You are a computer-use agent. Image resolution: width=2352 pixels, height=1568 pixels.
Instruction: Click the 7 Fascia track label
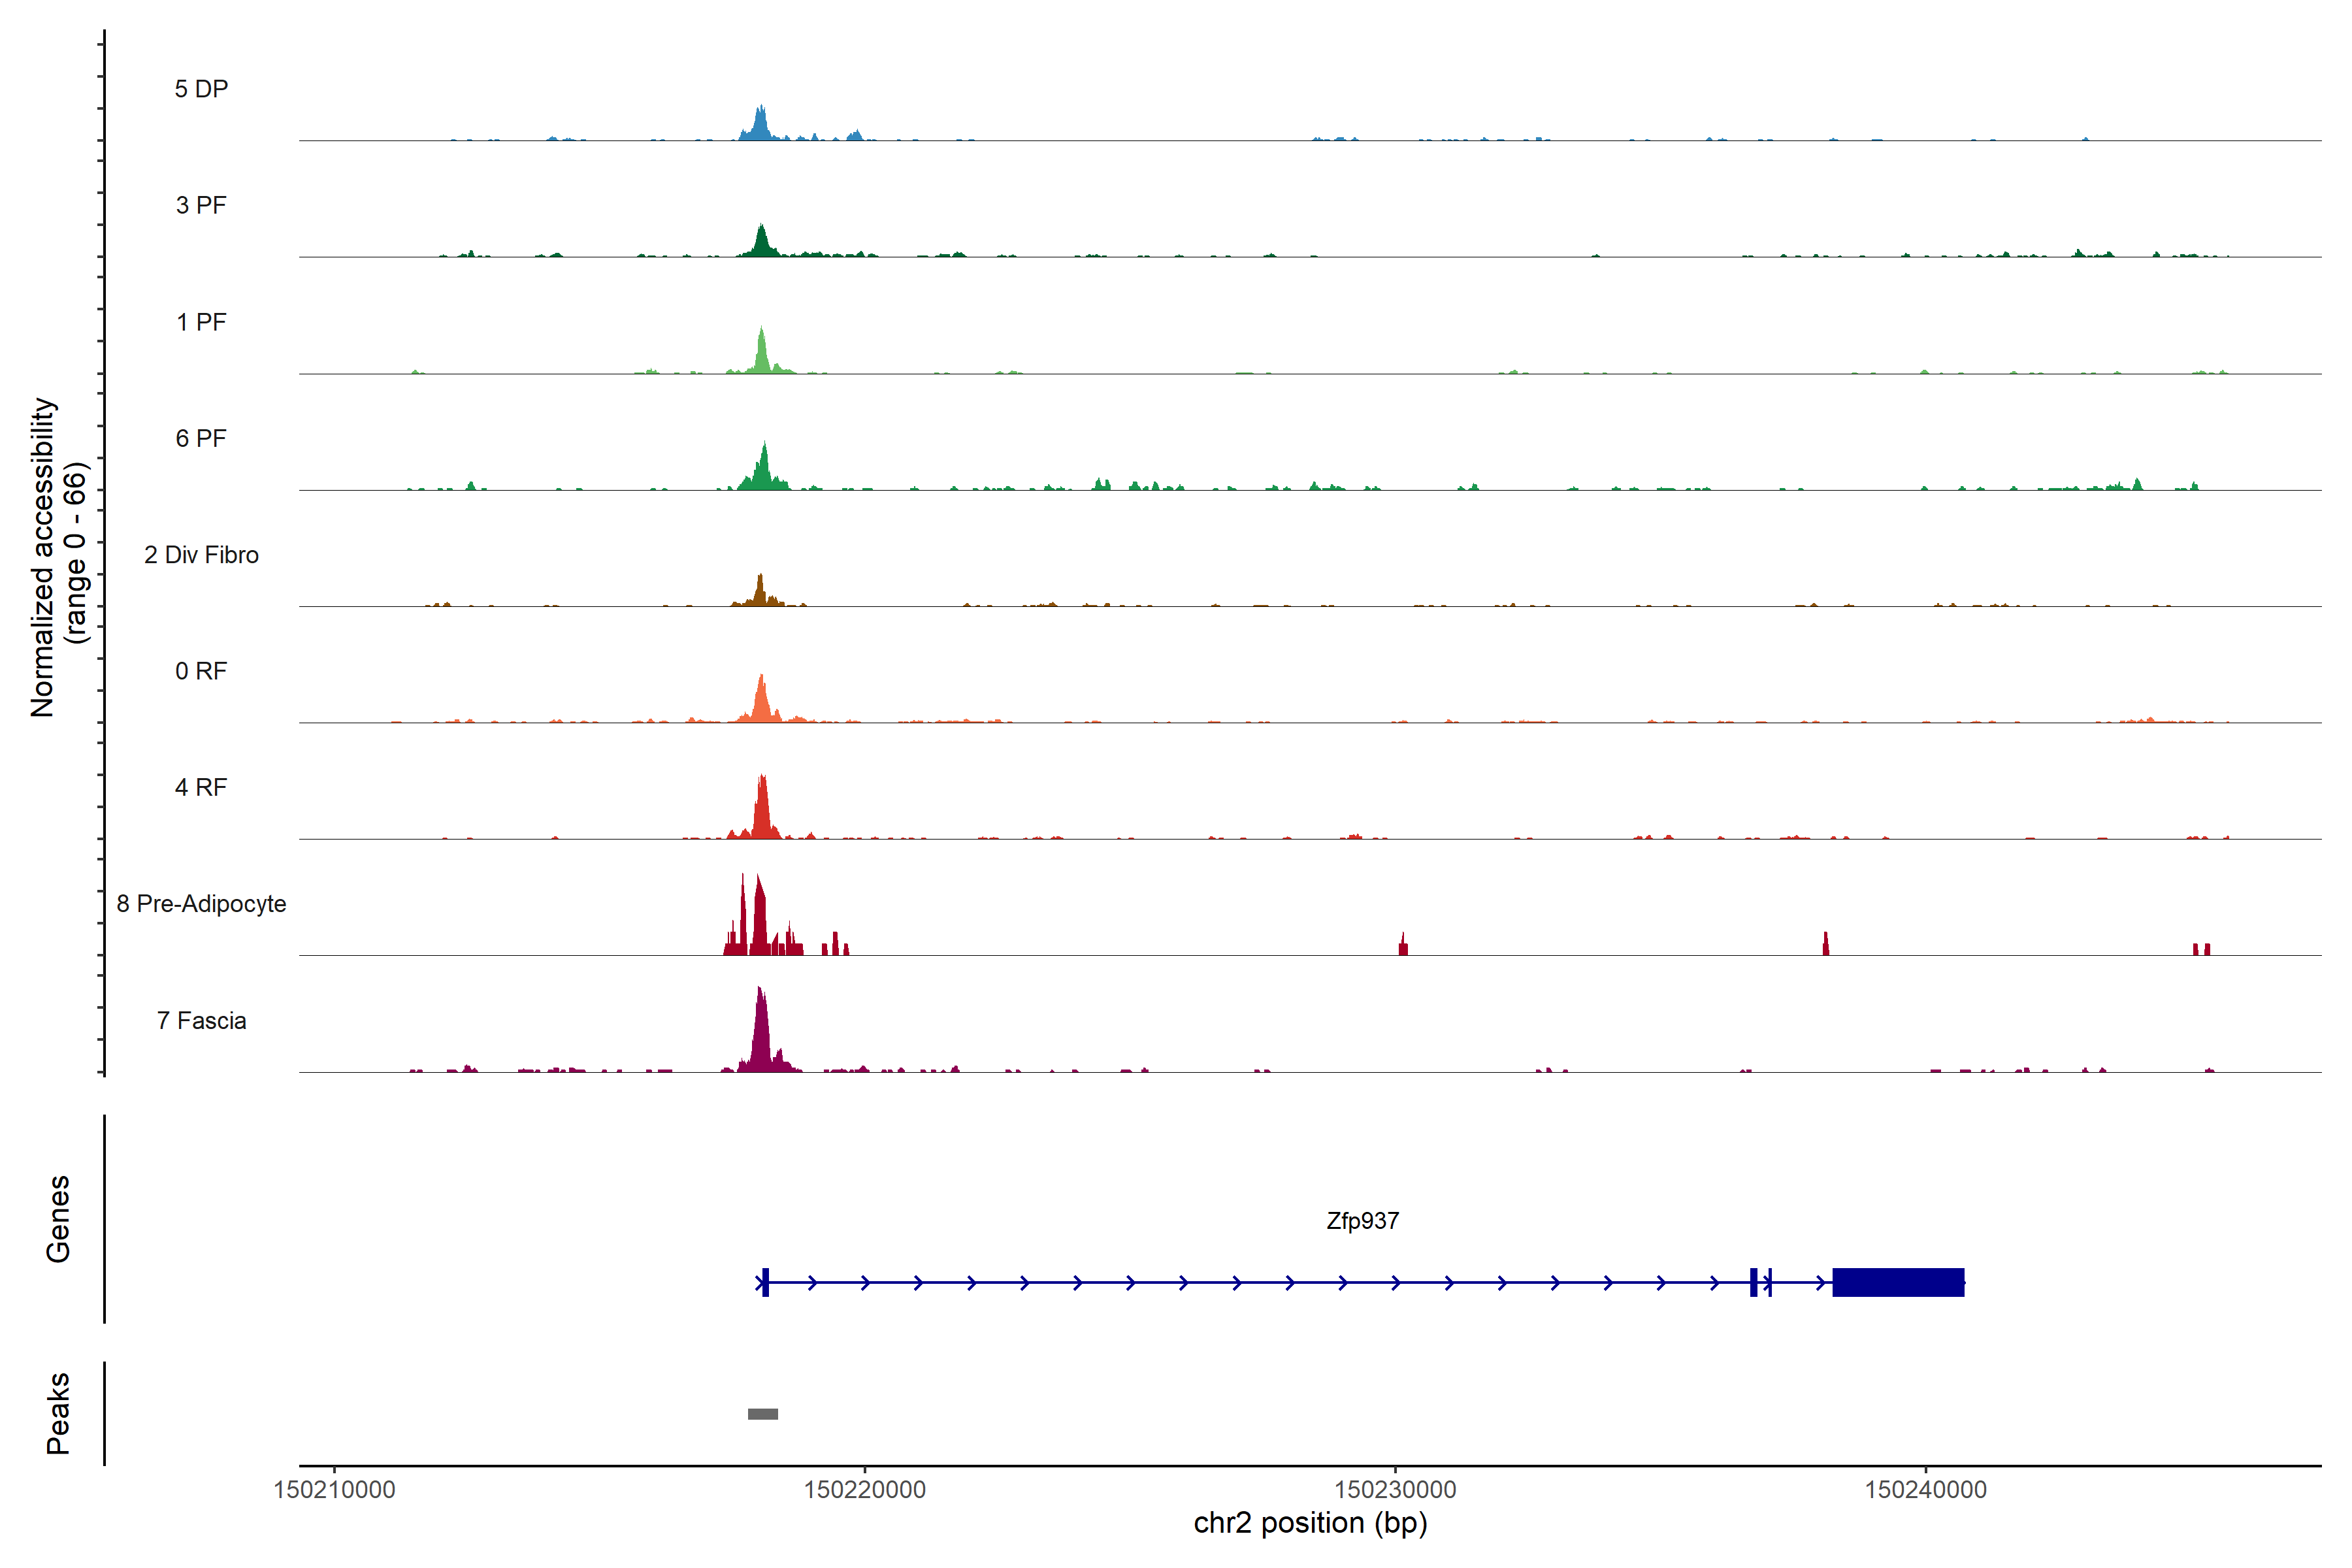tap(201, 1020)
